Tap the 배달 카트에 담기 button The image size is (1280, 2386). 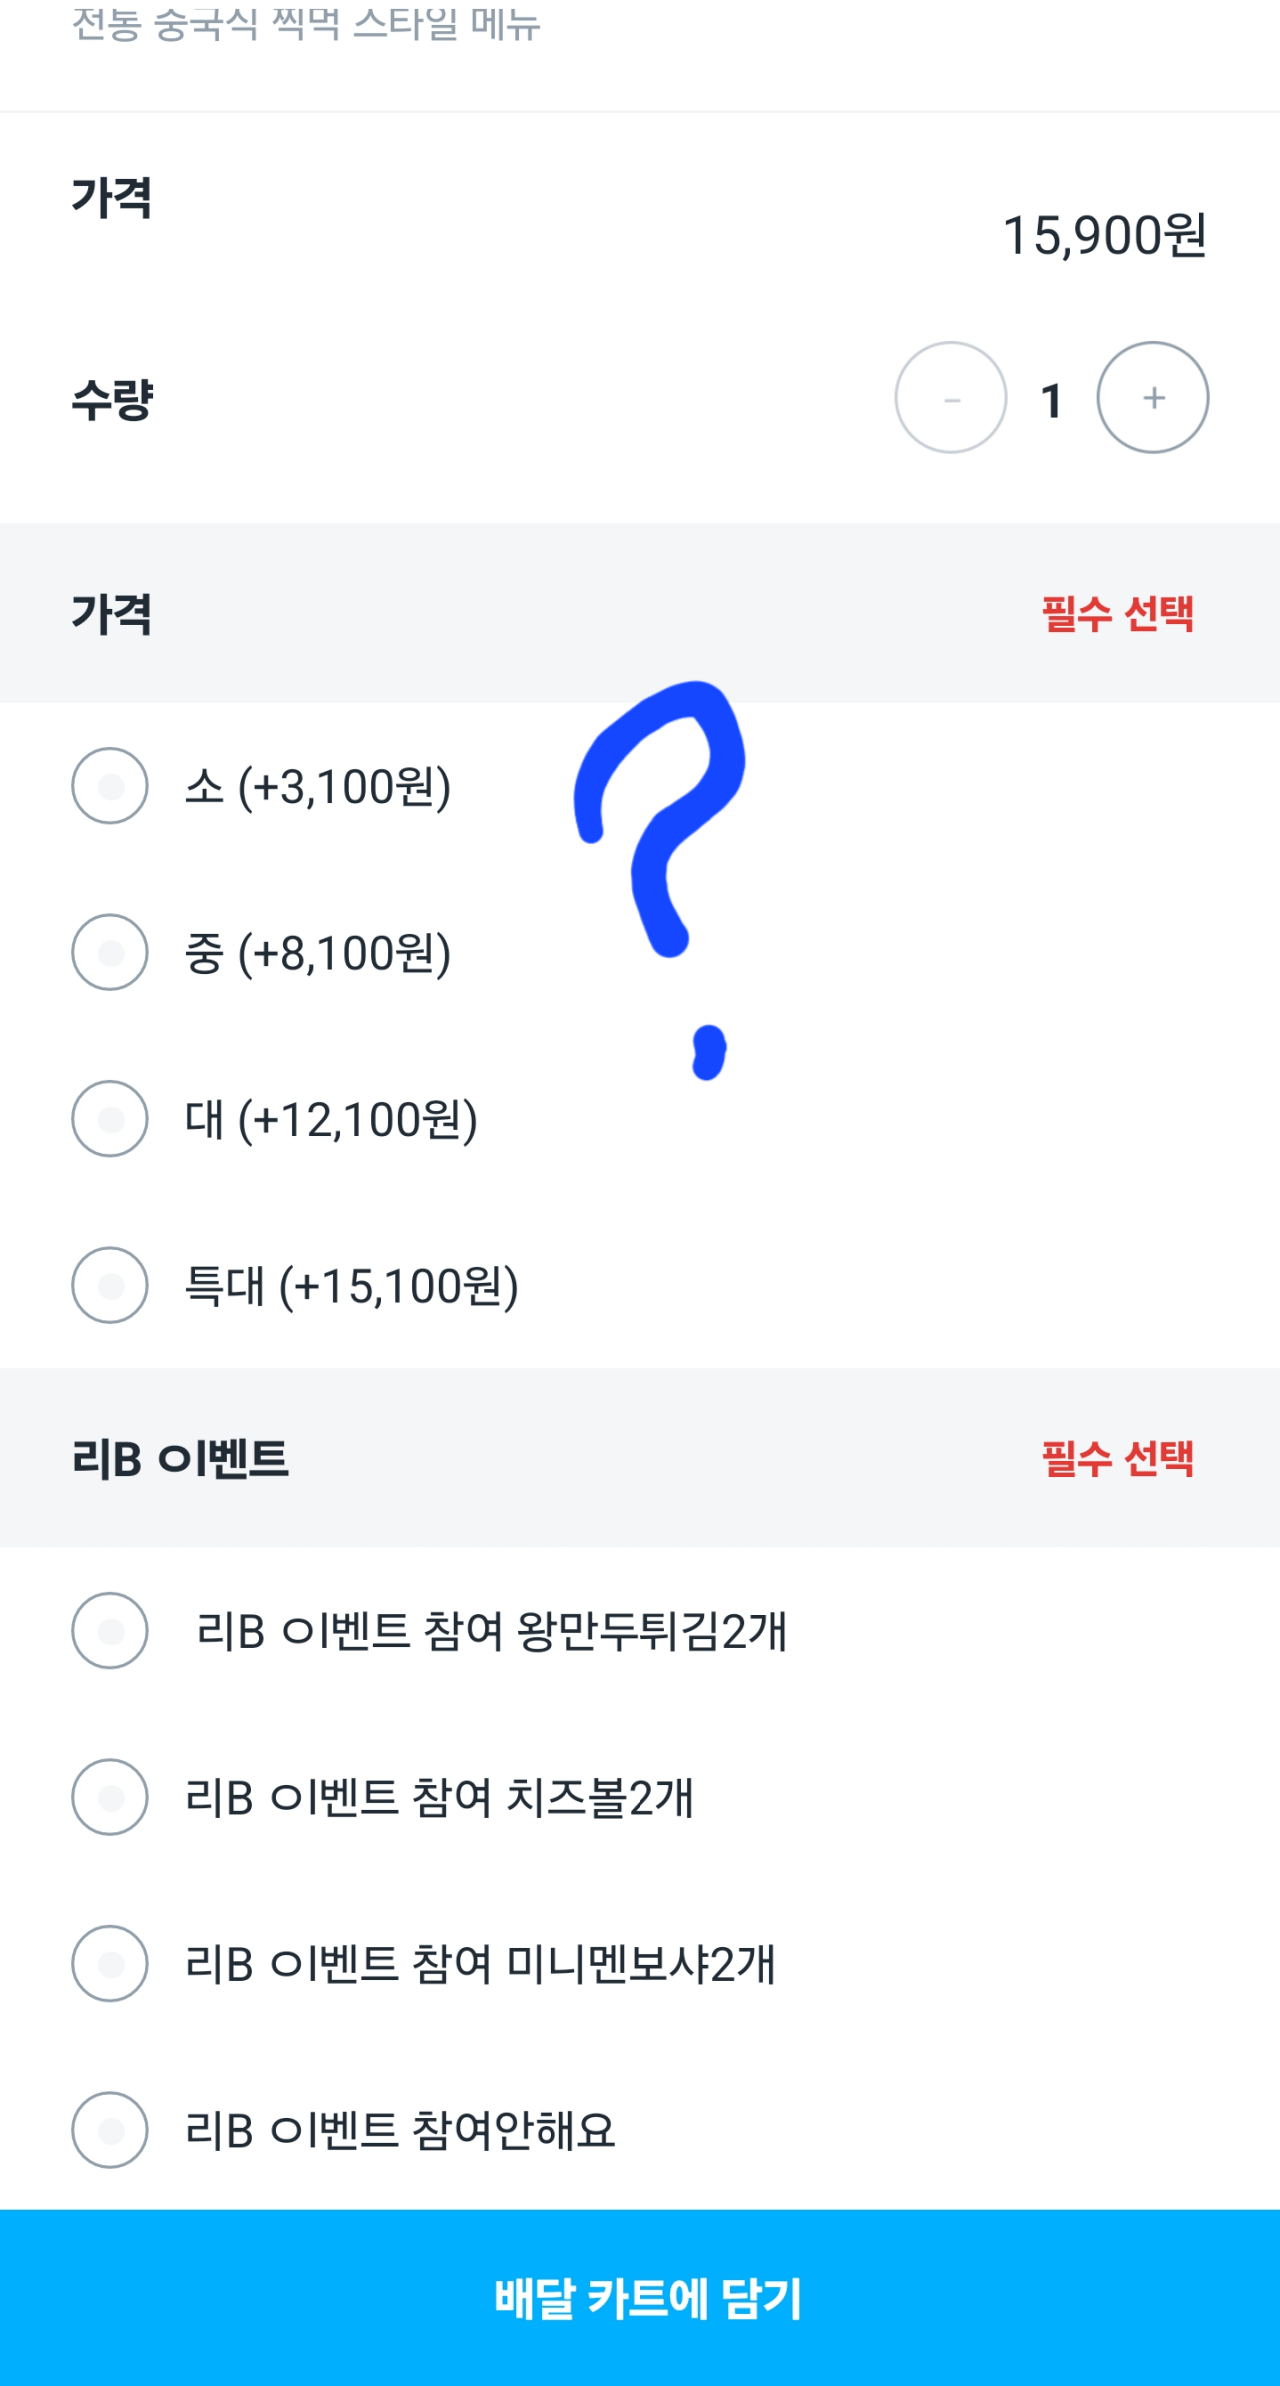pyautogui.click(x=640, y=2297)
